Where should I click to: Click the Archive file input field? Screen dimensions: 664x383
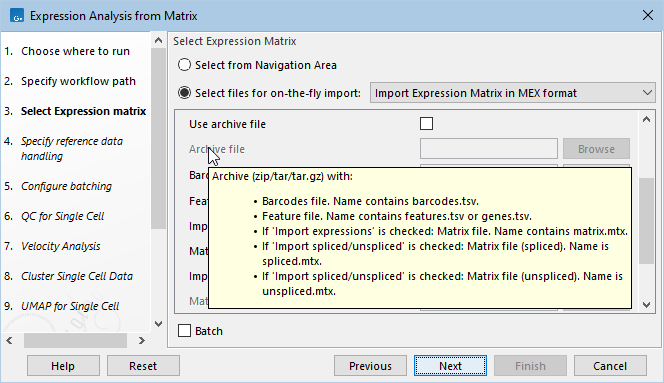tap(489, 149)
